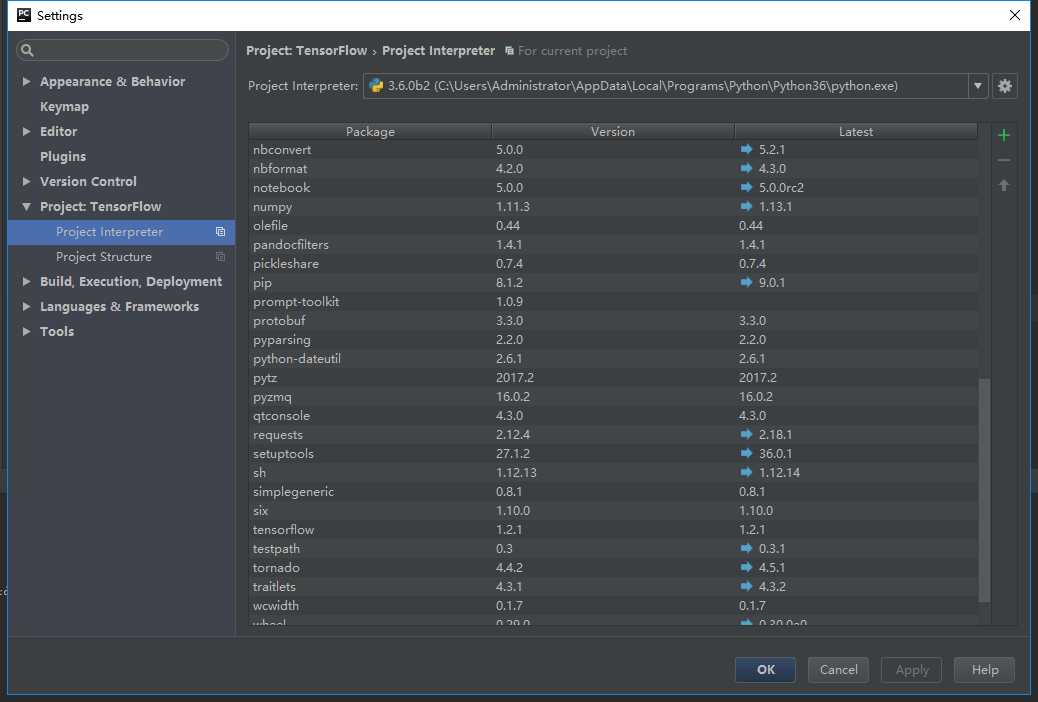Image resolution: width=1038 pixels, height=702 pixels.
Task: Collapse the Project: TensorFlow section
Action: [x=26, y=207]
